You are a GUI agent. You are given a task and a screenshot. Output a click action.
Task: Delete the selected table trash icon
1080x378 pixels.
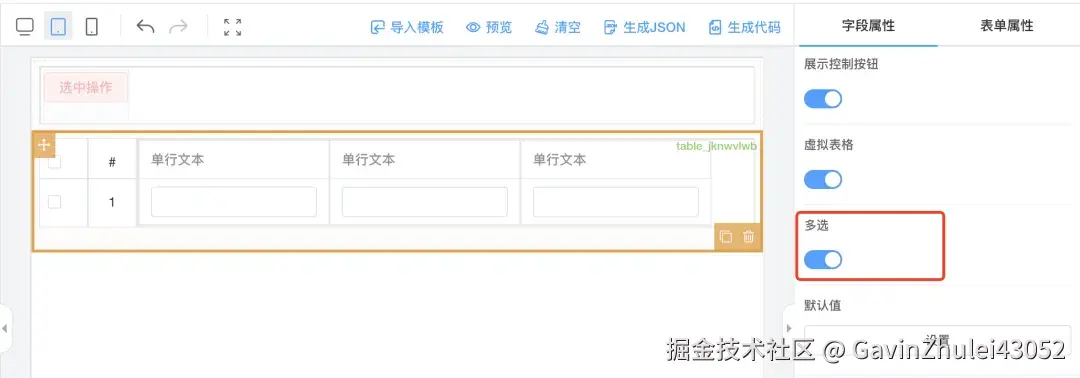[x=749, y=237]
